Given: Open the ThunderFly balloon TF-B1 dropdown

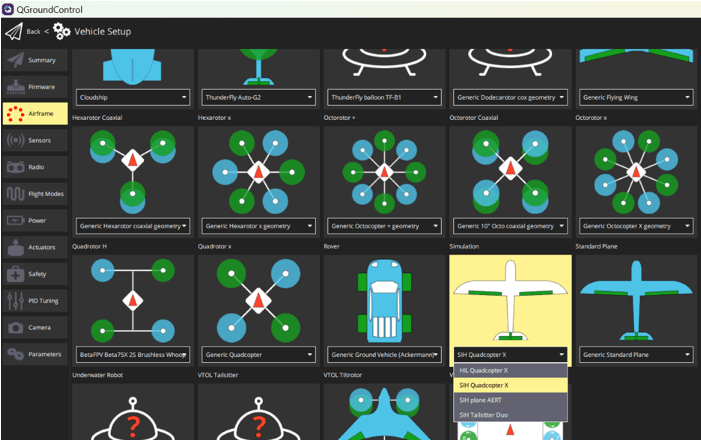Looking at the screenshot, I should (384, 97).
